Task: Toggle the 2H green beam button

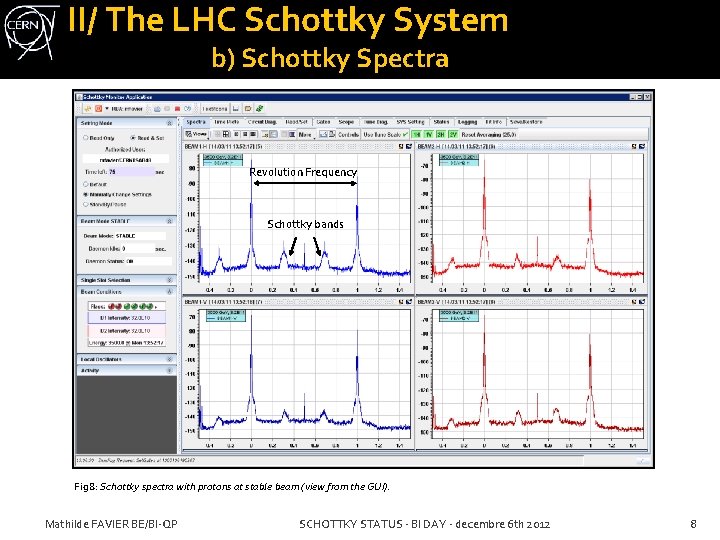Action: click(x=441, y=135)
